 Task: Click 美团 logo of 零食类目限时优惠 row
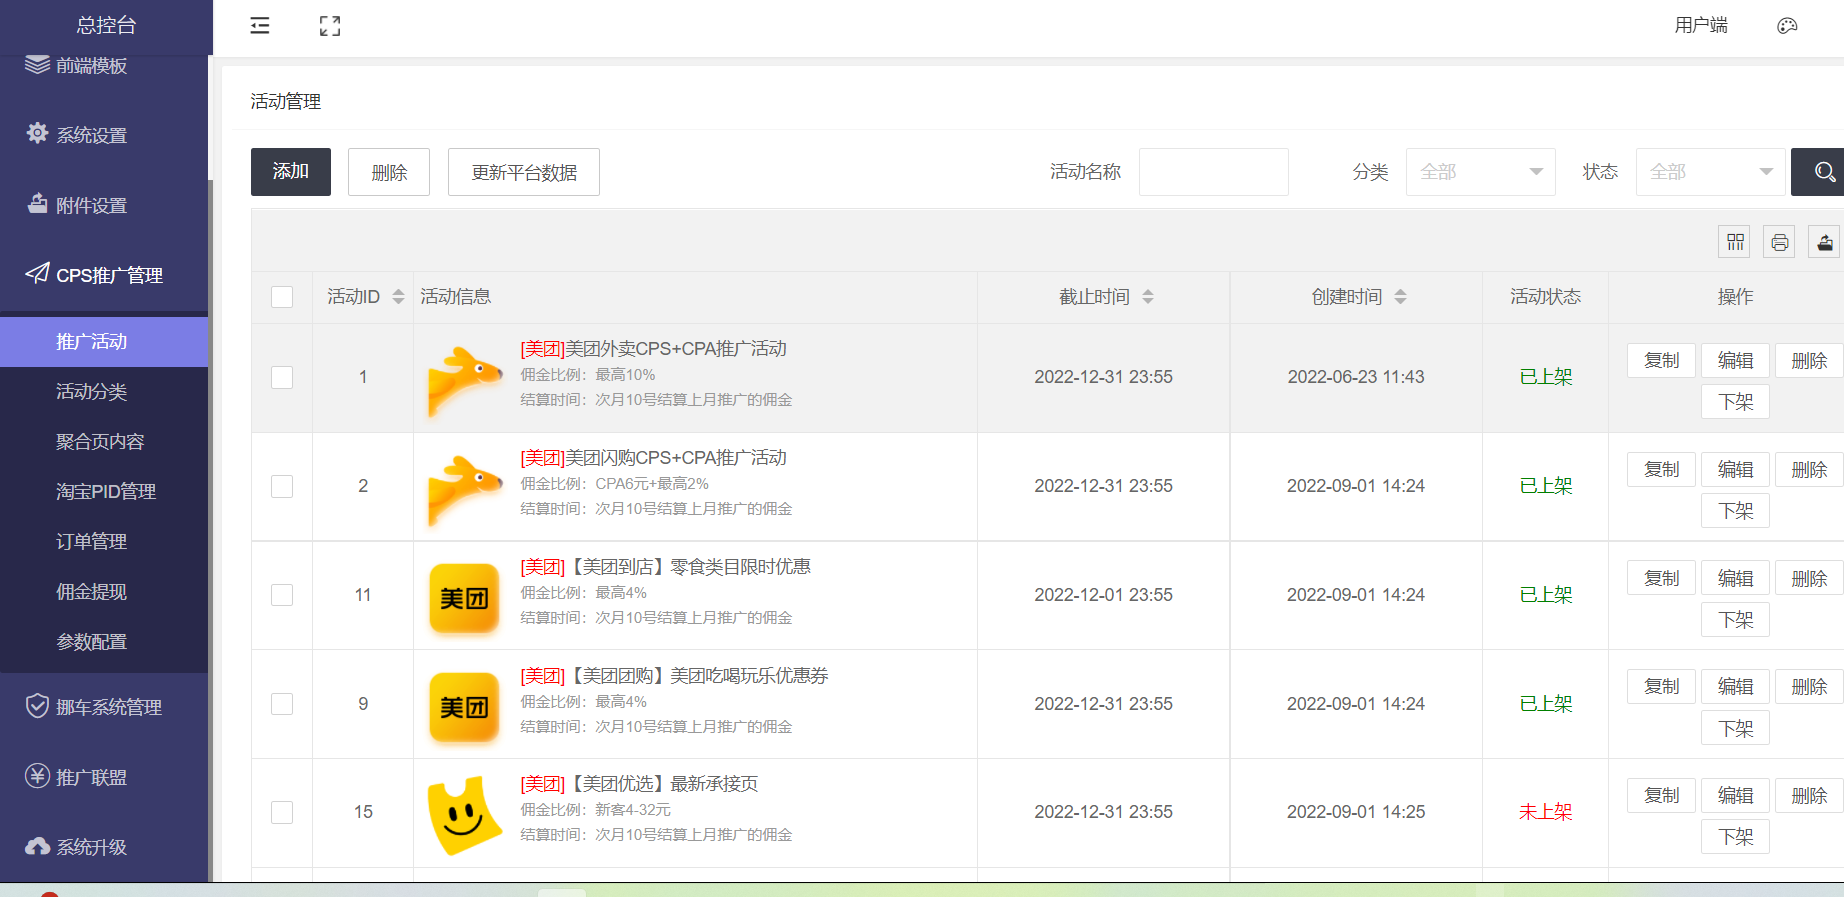click(464, 597)
